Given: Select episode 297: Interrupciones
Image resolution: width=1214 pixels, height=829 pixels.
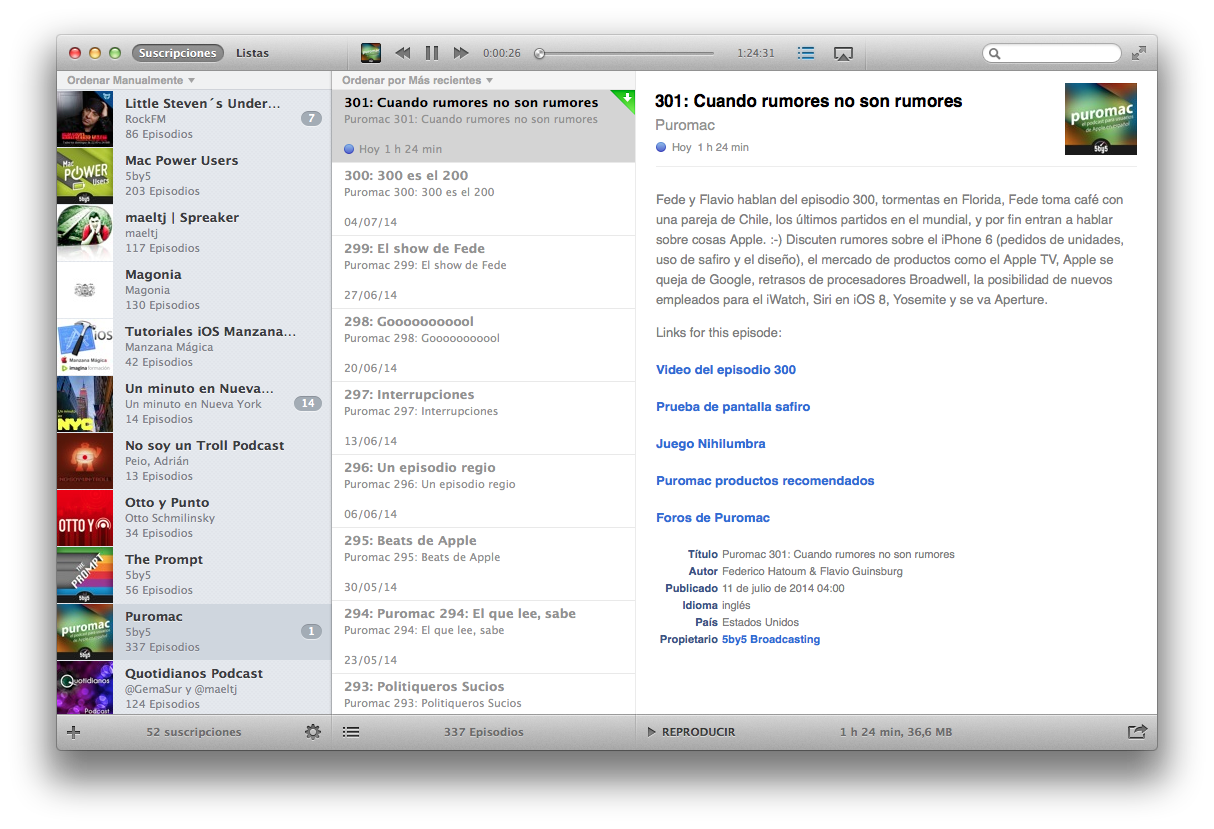Looking at the screenshot, I should [484, 418].
